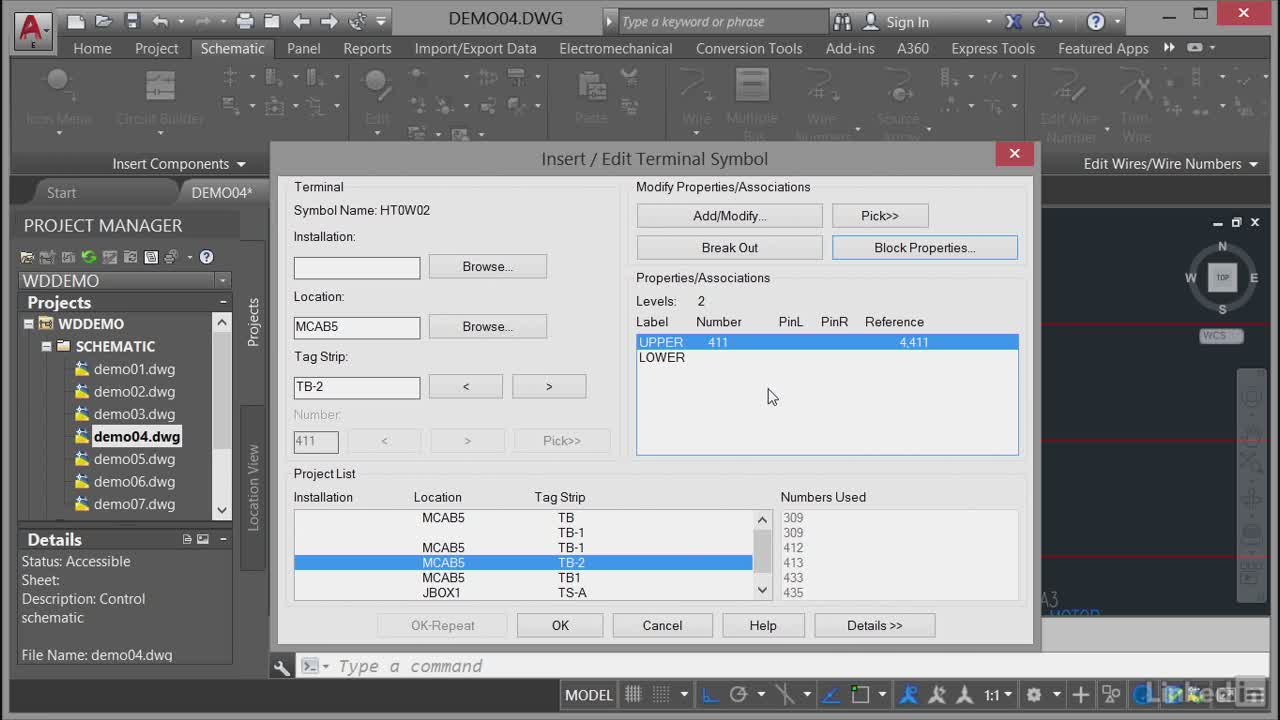Image resolution: width=1280 pixels, height=720 pixels.
Task: Click the Plot printer icon
Action: 245,21
